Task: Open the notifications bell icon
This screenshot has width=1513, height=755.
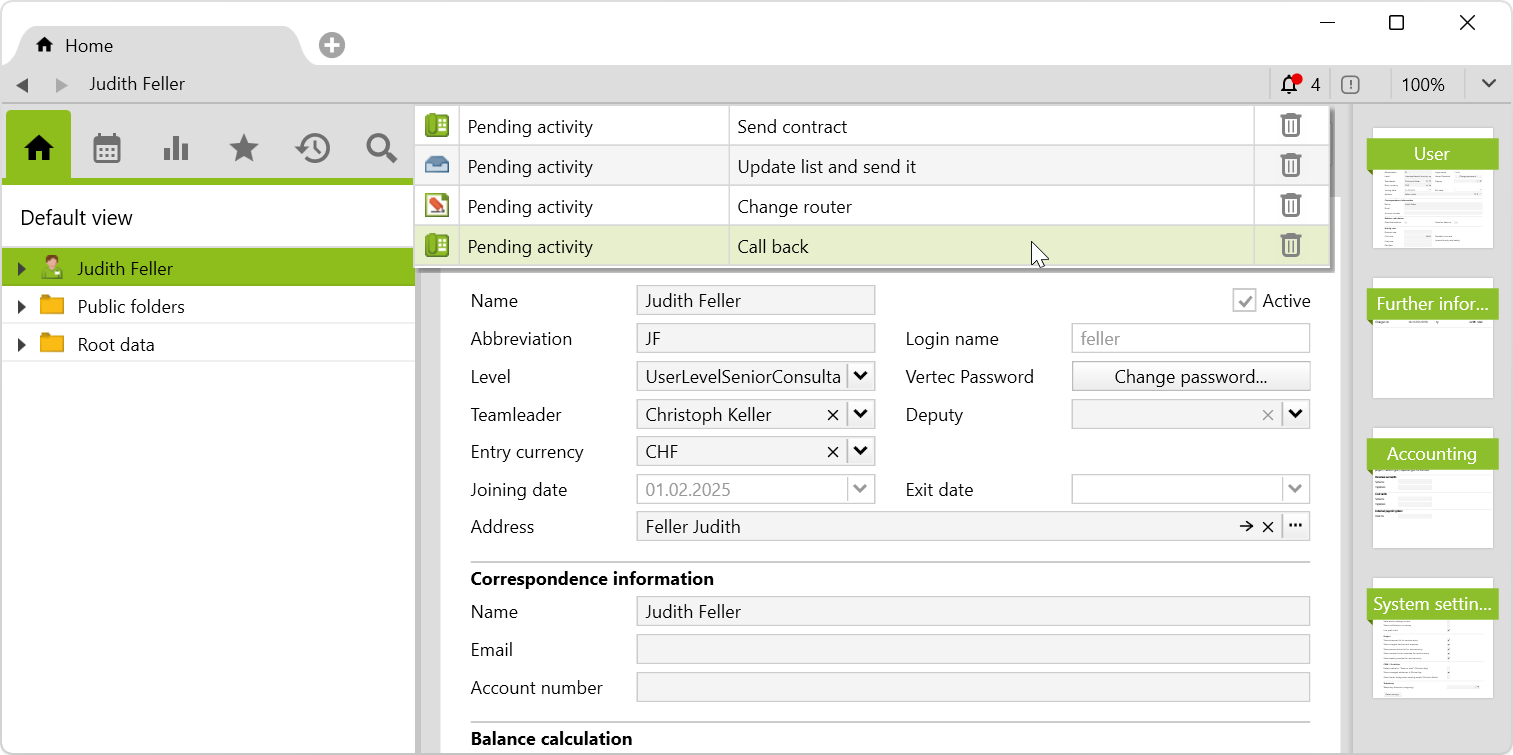Action: pos(1289,84)
